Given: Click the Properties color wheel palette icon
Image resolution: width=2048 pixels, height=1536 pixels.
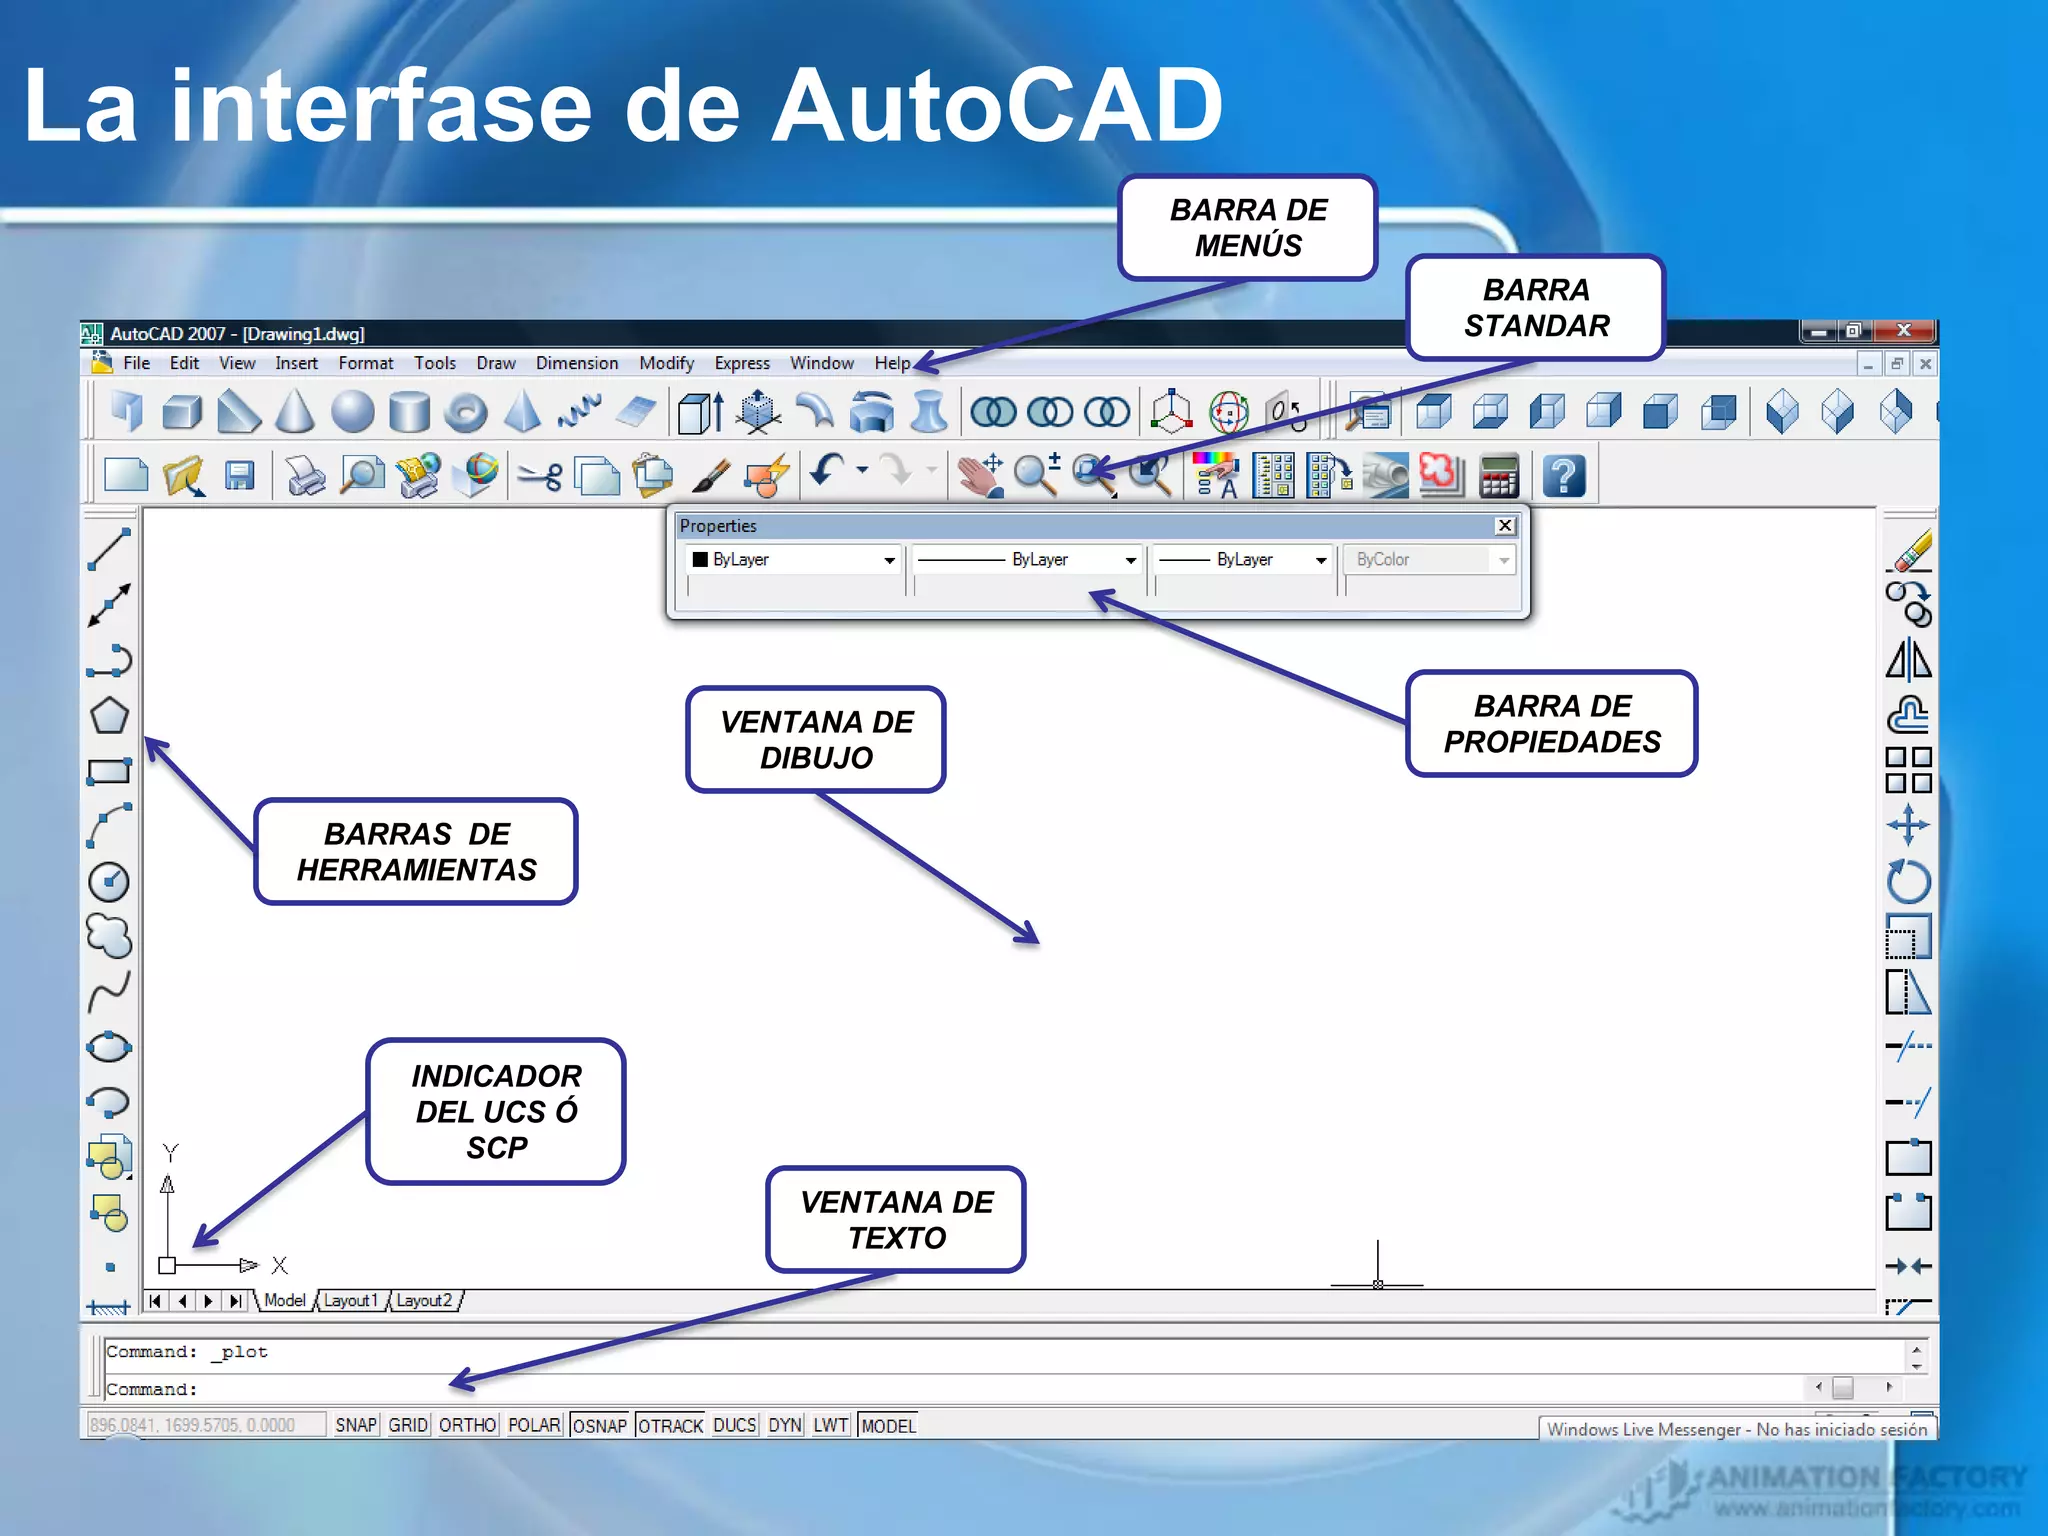Looking at the screenshot, I should pyautogui.click(x=1216, y=476).
